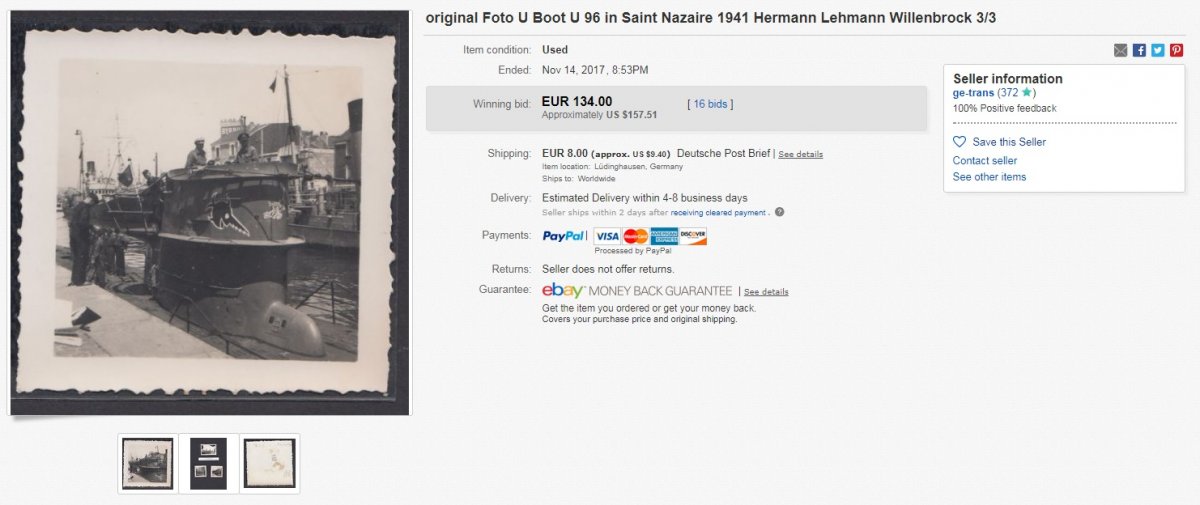Click the heart icon beside Save this Seller
Viewport: 1200px width, 505px height.
click(x=960, y=142)
